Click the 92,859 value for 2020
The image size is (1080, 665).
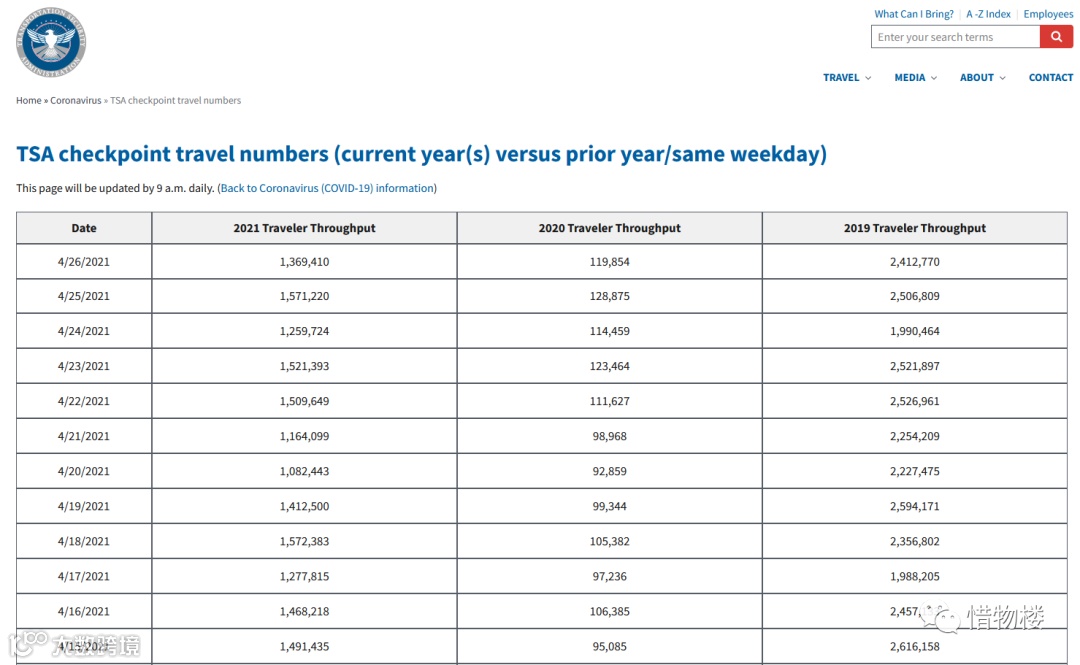click(610, 471)
